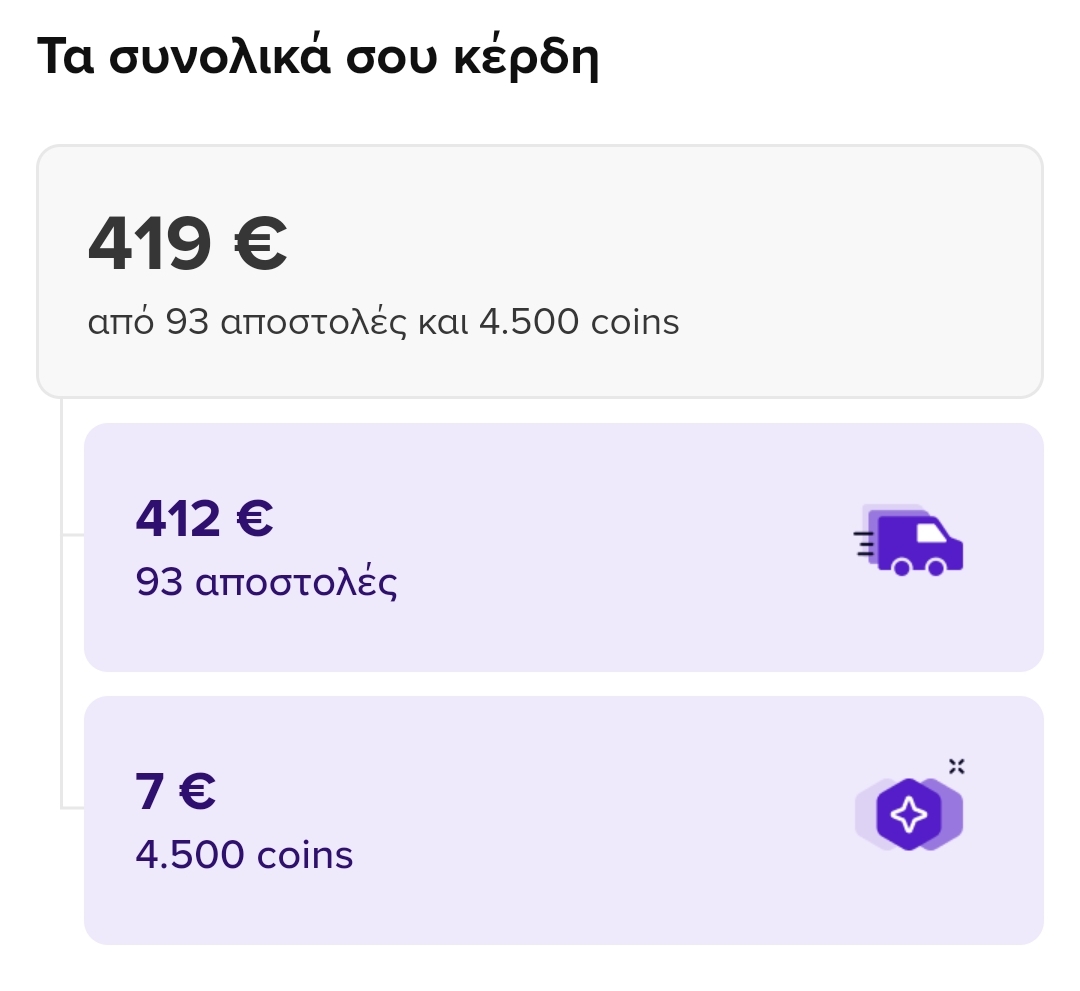This screenshot has height=991, width=1080.
Task: Open the 419 € total earnings amount
Action: tap(187, 243)
